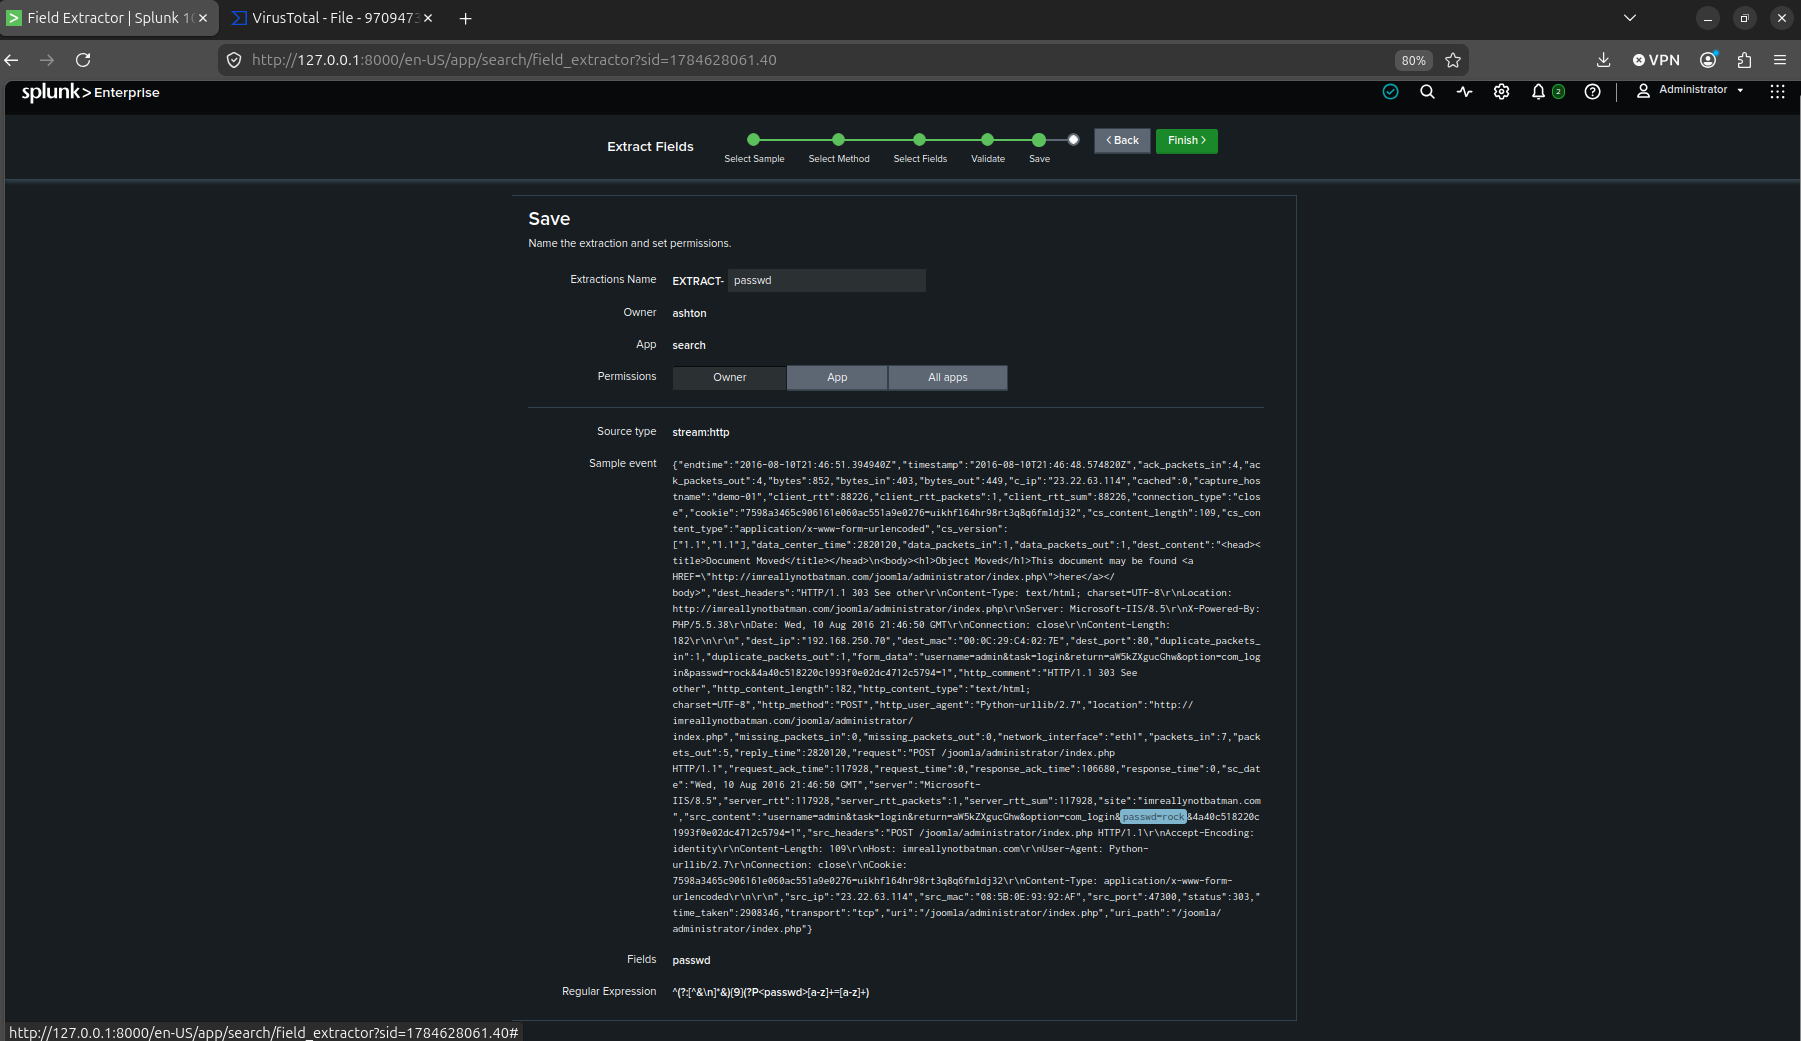Click the stream:http source type value

pos(701,433)
